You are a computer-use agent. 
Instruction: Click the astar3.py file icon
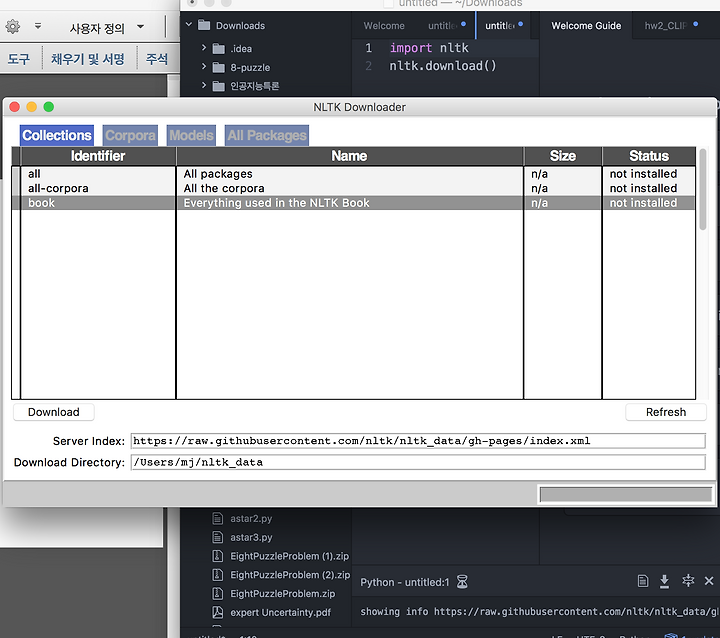(217, 537)
